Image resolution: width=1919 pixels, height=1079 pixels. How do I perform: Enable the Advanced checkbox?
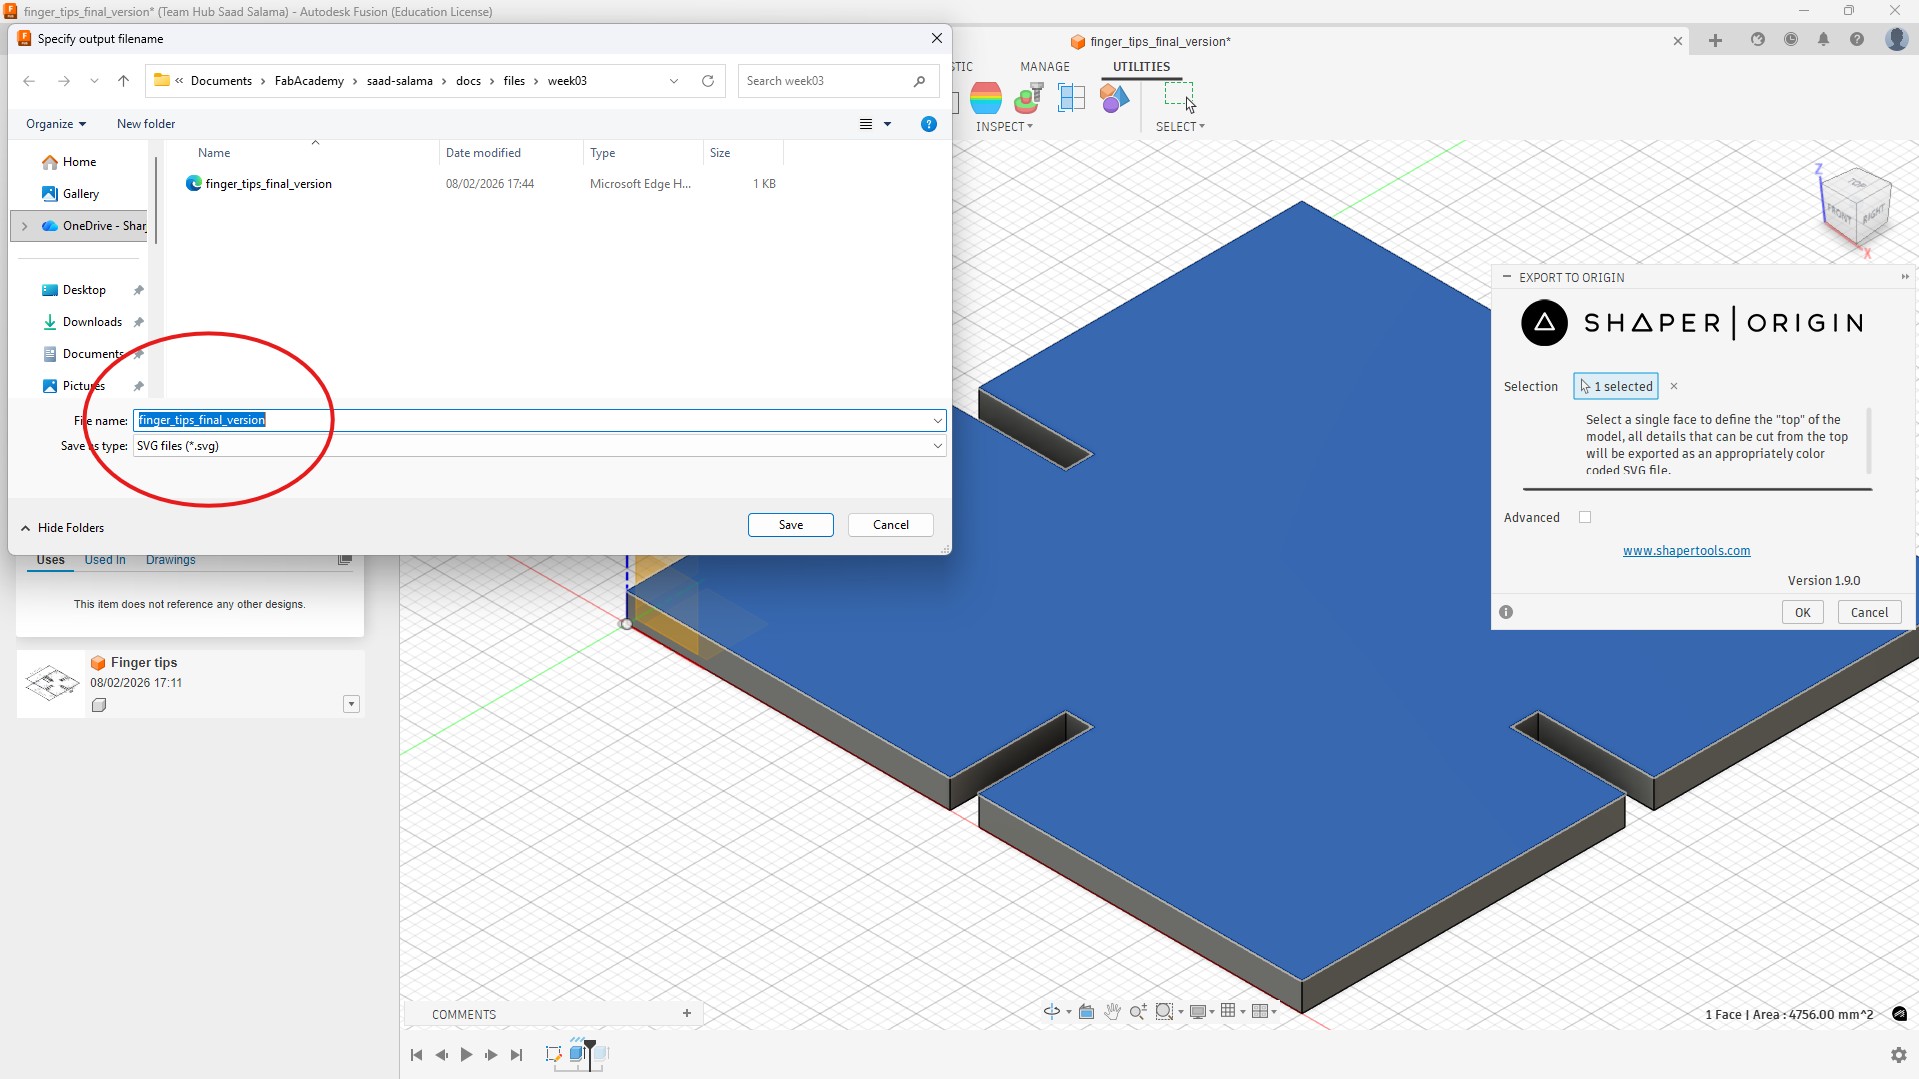1585,517
